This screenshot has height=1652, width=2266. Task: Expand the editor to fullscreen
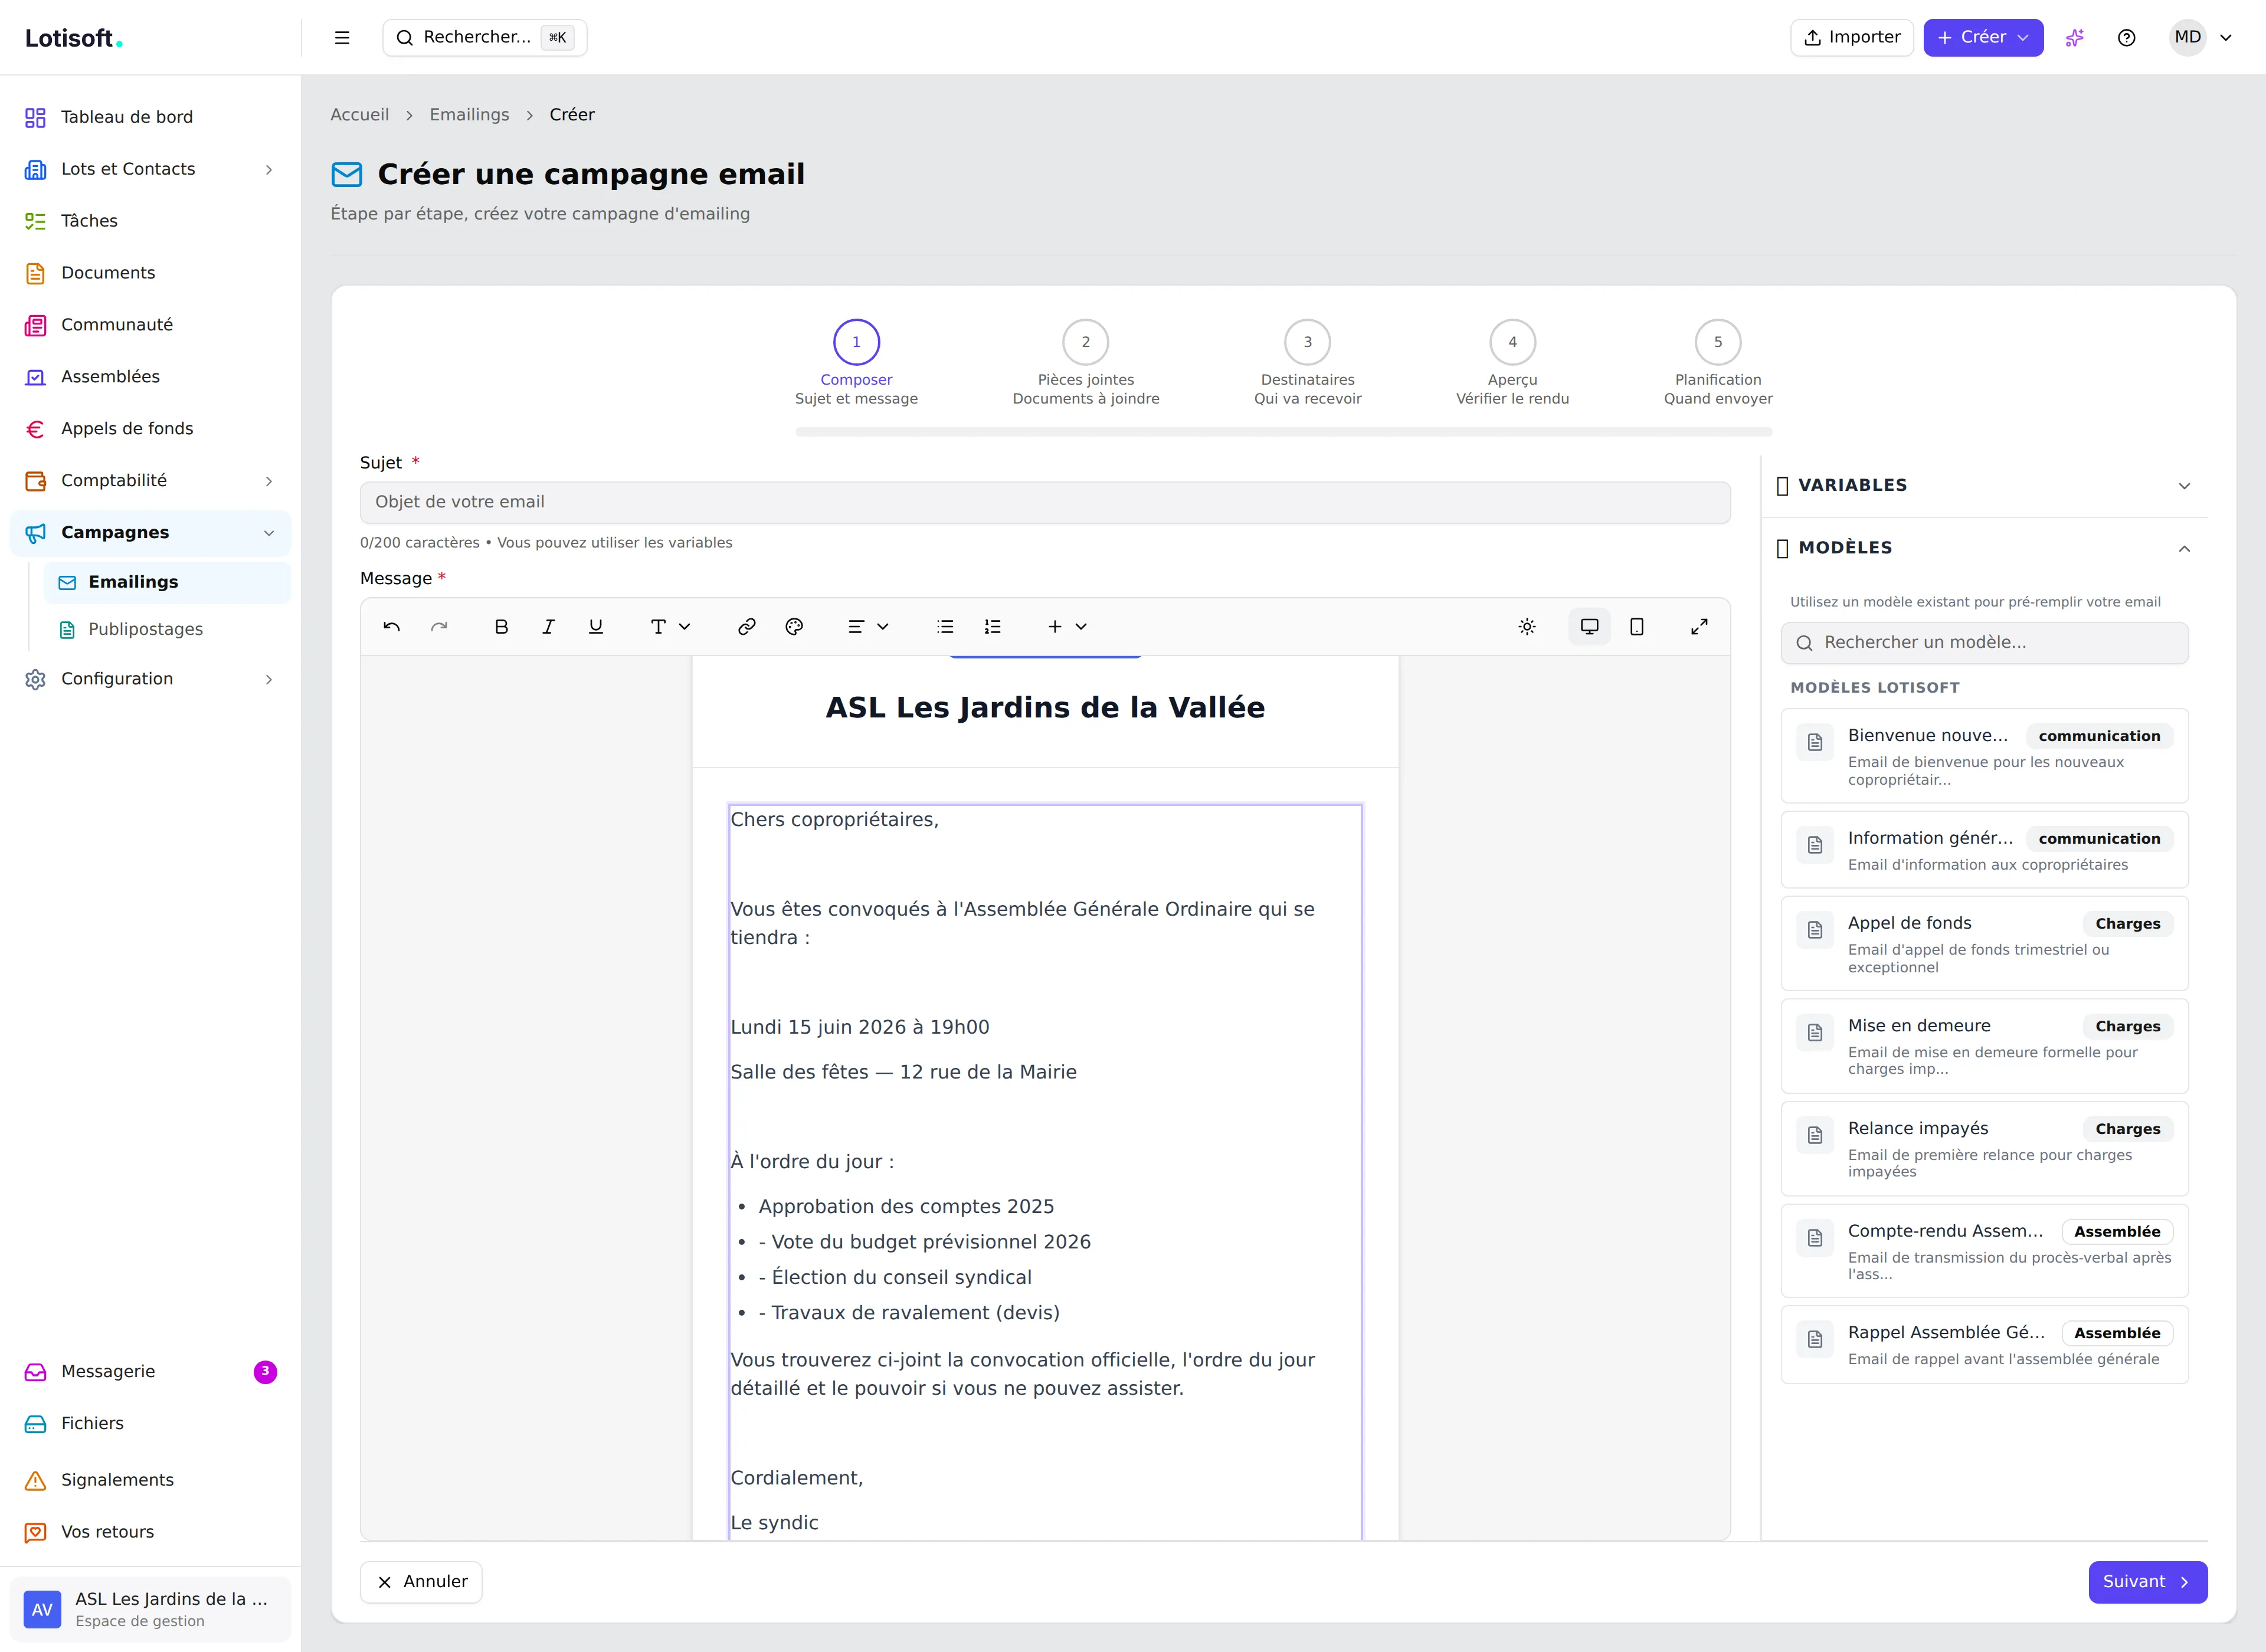[x=1699, y=627]
